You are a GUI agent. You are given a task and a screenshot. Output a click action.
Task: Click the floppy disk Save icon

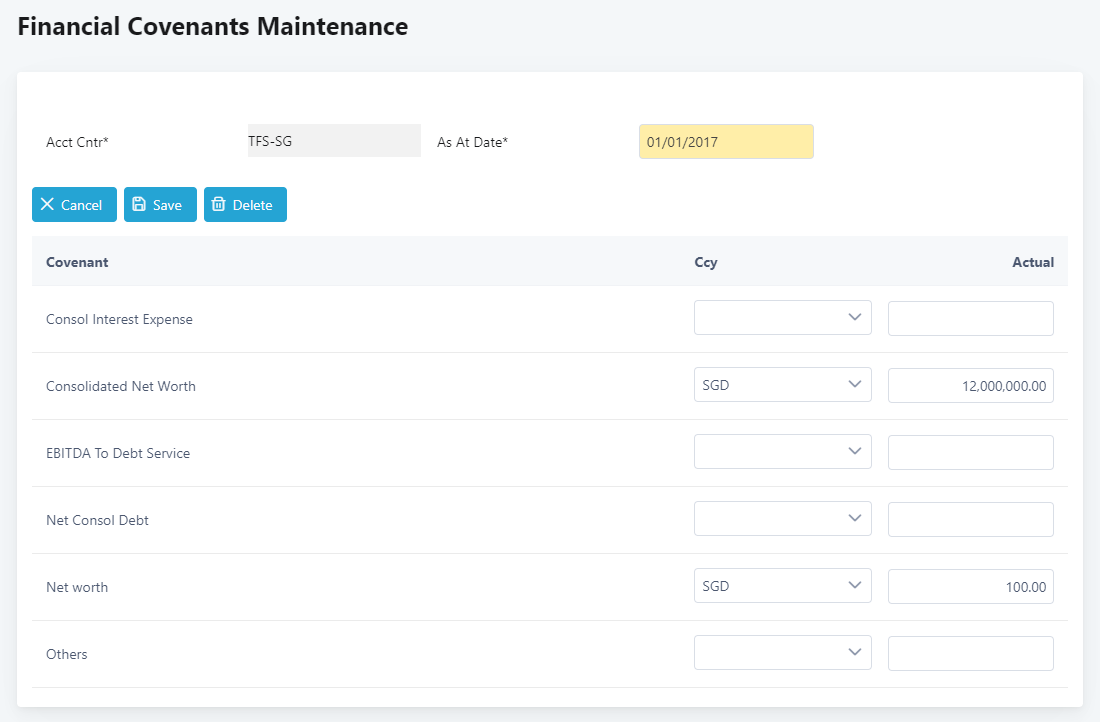[139, 204]
